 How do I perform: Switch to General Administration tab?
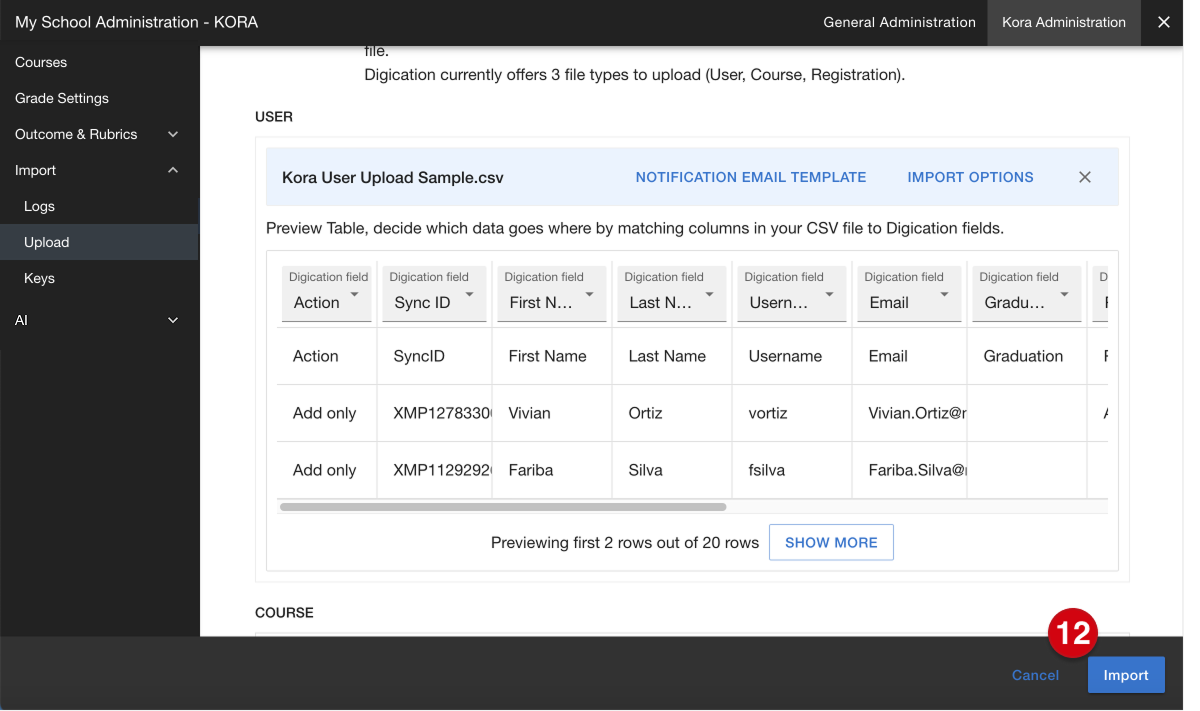[x=899, y=22]
